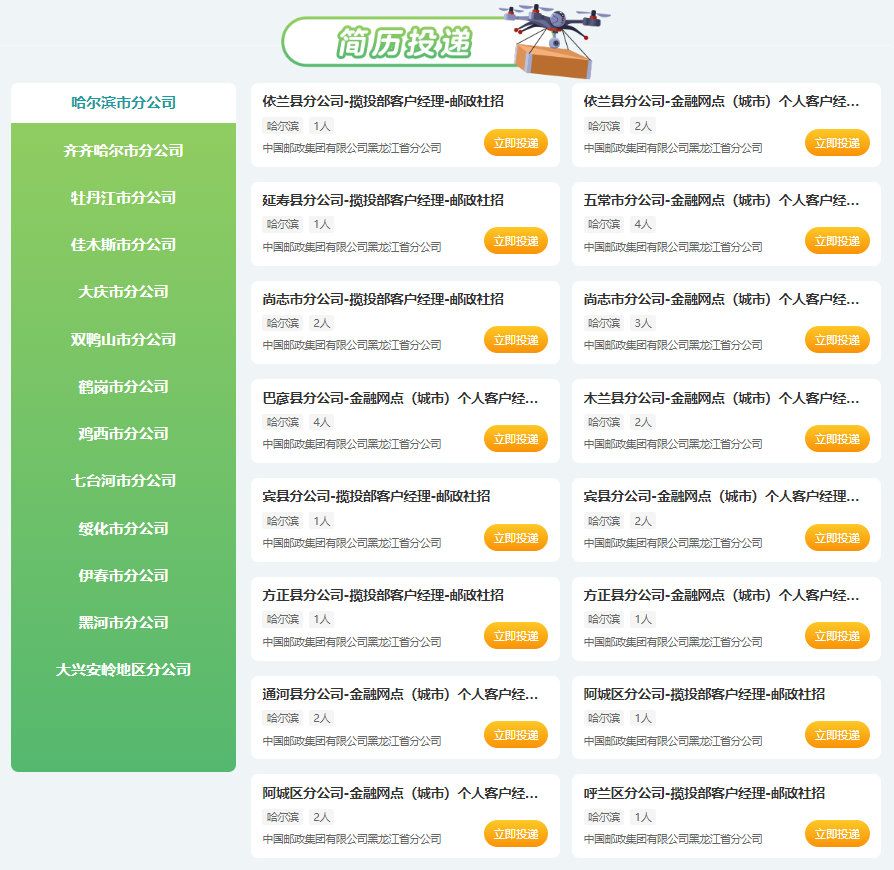Open the 牡丹江市分公司 branch list

coord(123,198)
